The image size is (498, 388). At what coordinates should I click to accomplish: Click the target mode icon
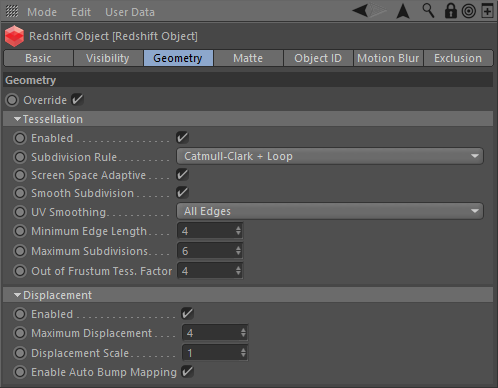pos(469,11)
